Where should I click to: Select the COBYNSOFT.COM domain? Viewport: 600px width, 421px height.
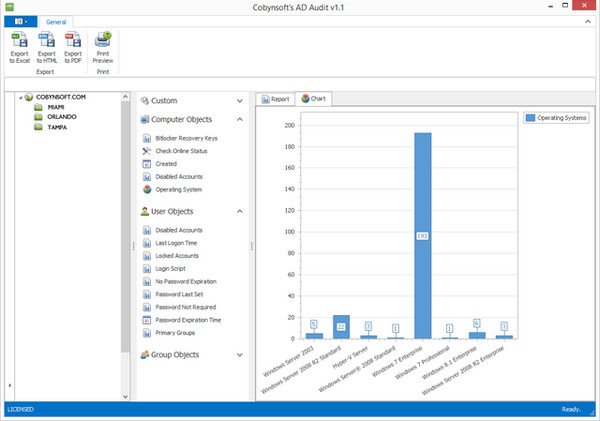tap(61, 97)
